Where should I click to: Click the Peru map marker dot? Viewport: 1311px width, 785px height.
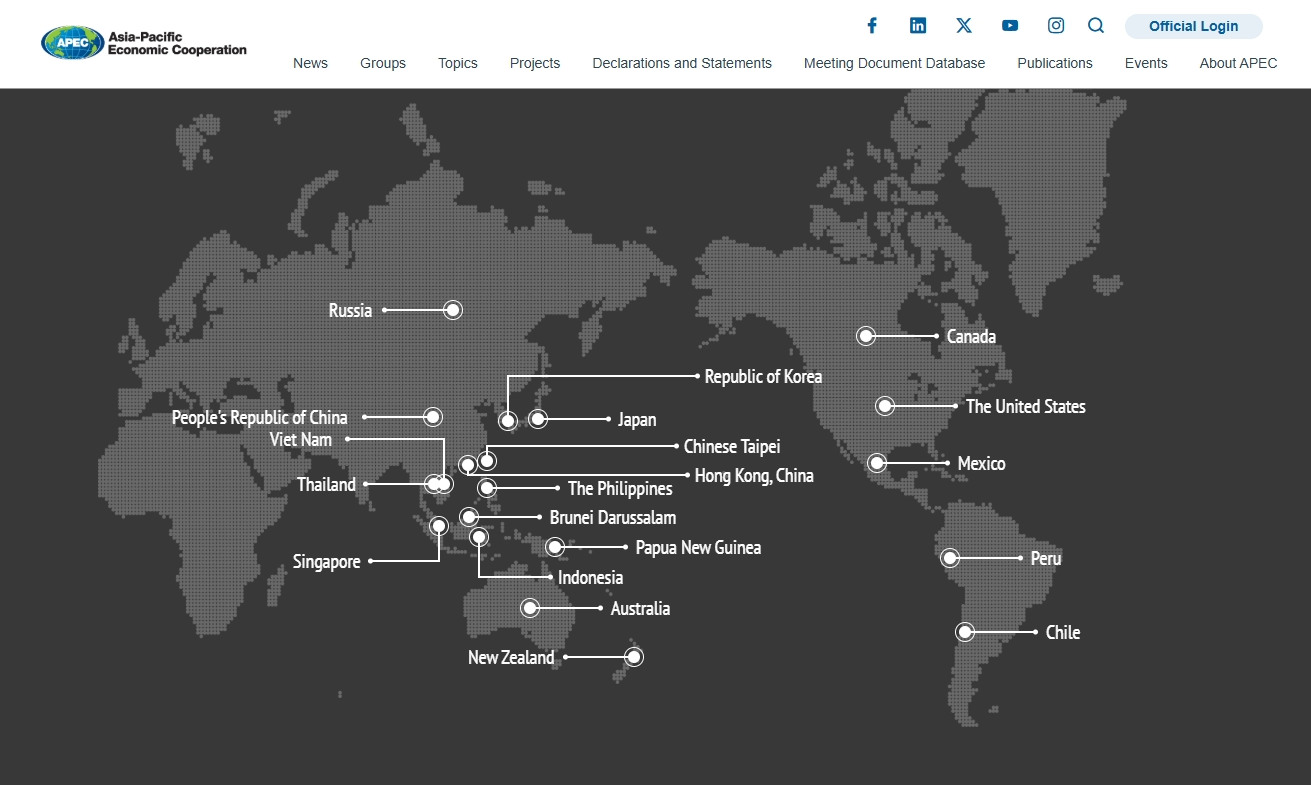[x=950, y=558]
